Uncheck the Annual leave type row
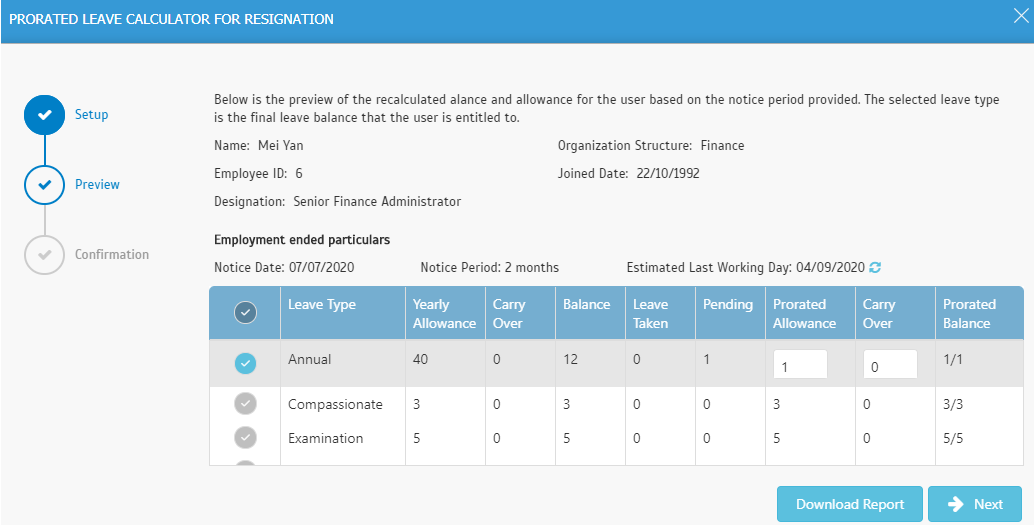The height and width of the screenshot is (532, 1034). (245, 363)
